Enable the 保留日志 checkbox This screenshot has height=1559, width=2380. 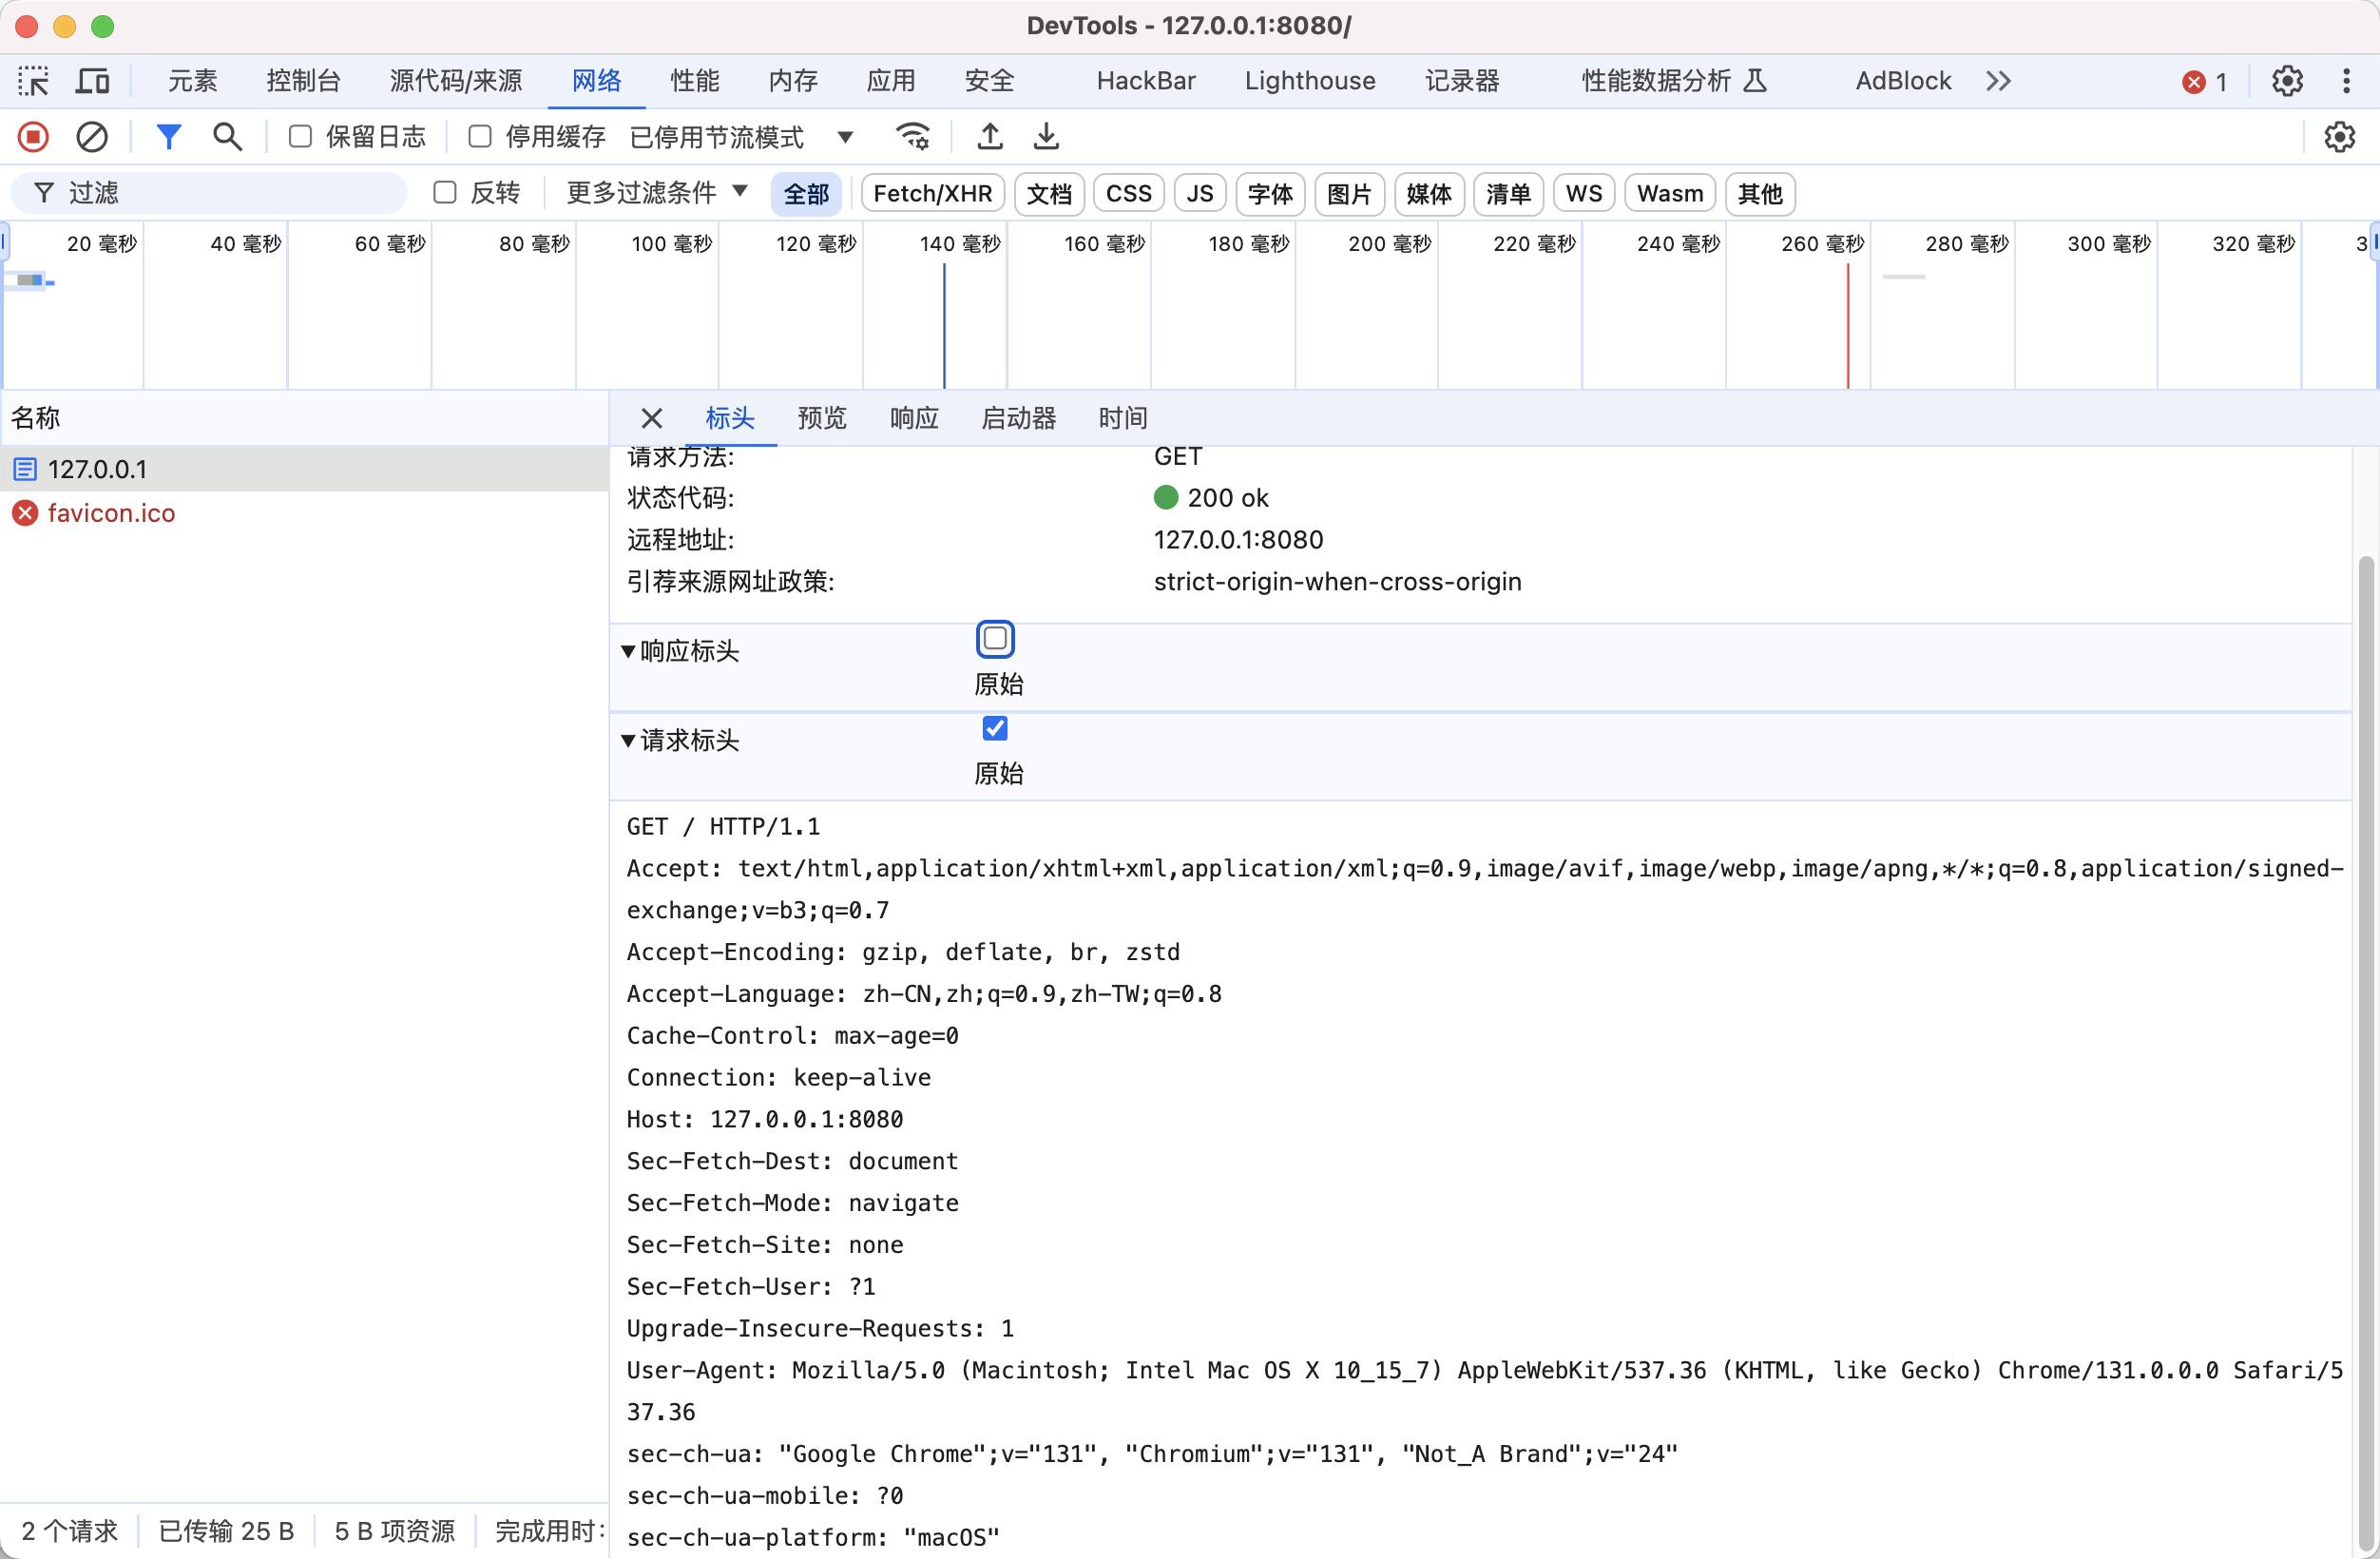click(x=300, y=137)
